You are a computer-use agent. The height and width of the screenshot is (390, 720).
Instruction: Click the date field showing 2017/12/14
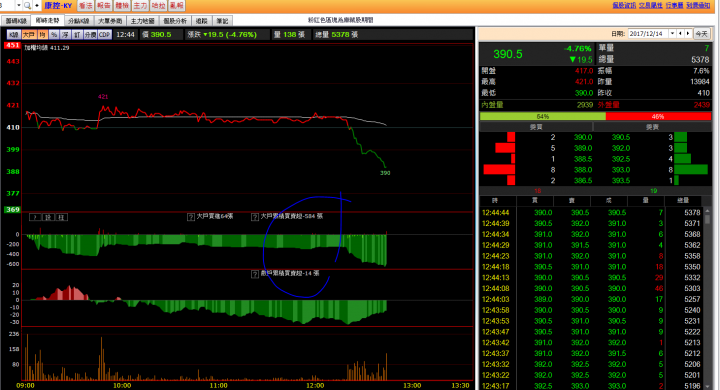648,34
